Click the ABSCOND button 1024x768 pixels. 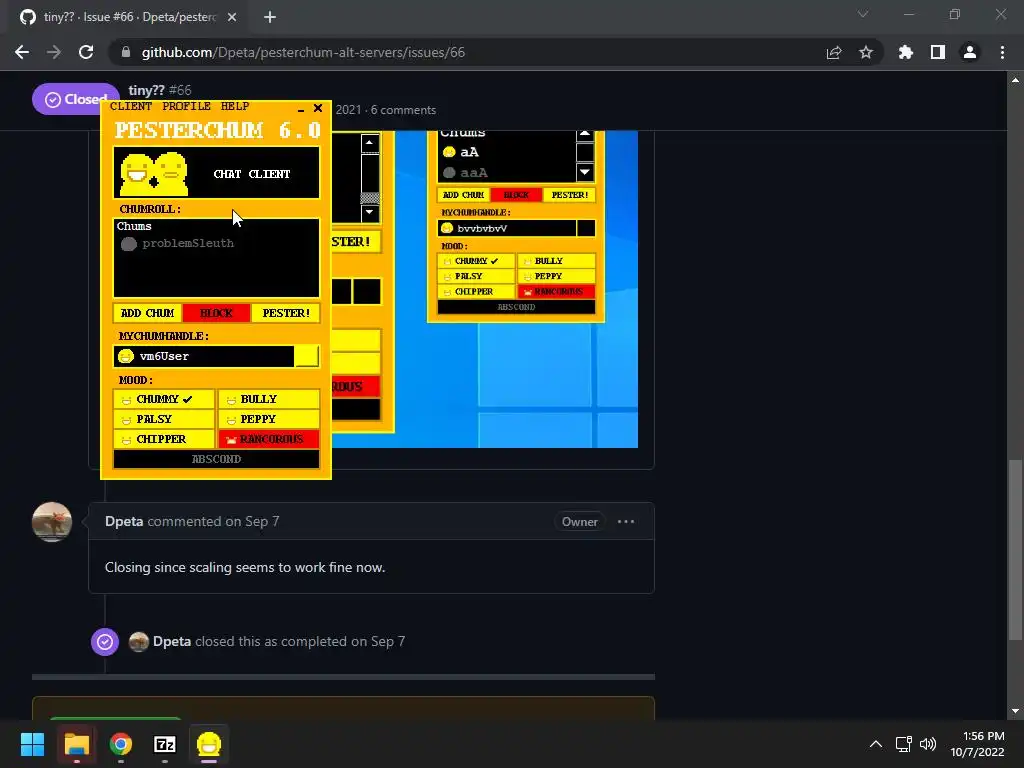tap(216, 459)
